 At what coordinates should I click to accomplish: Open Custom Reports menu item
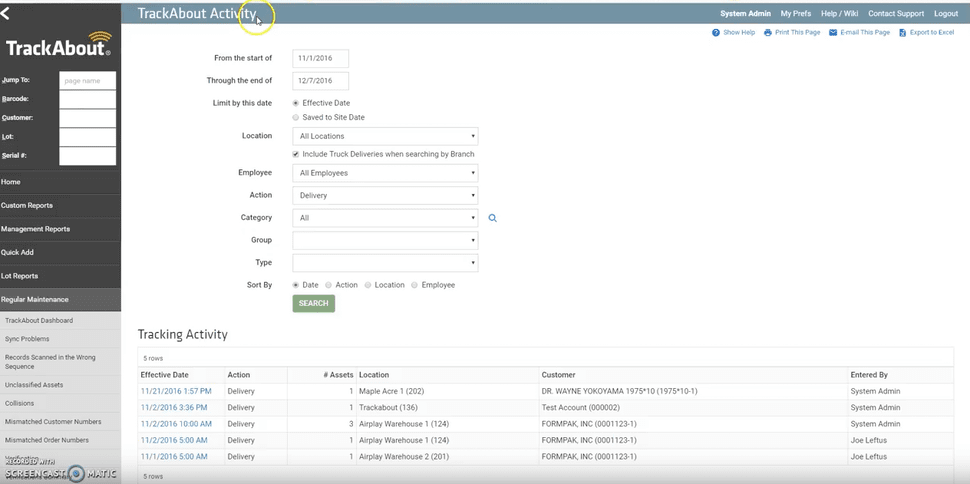27,206
